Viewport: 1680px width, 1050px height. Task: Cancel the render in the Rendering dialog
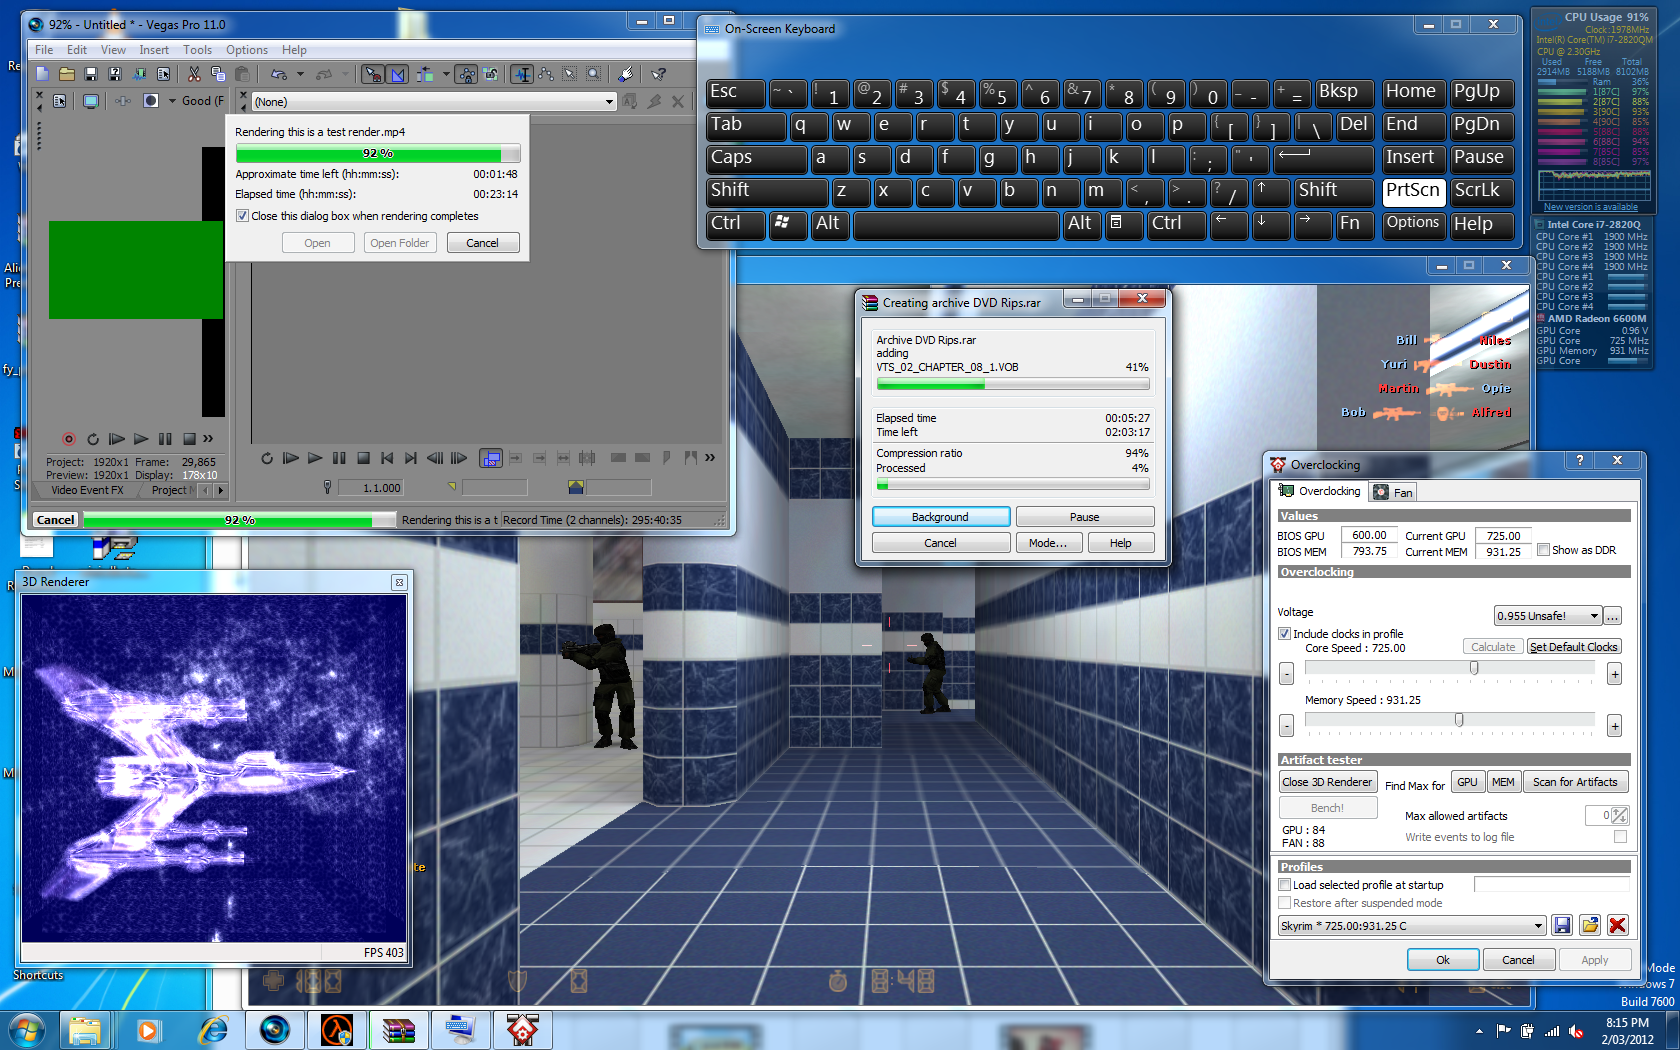[x=482, y=243]
